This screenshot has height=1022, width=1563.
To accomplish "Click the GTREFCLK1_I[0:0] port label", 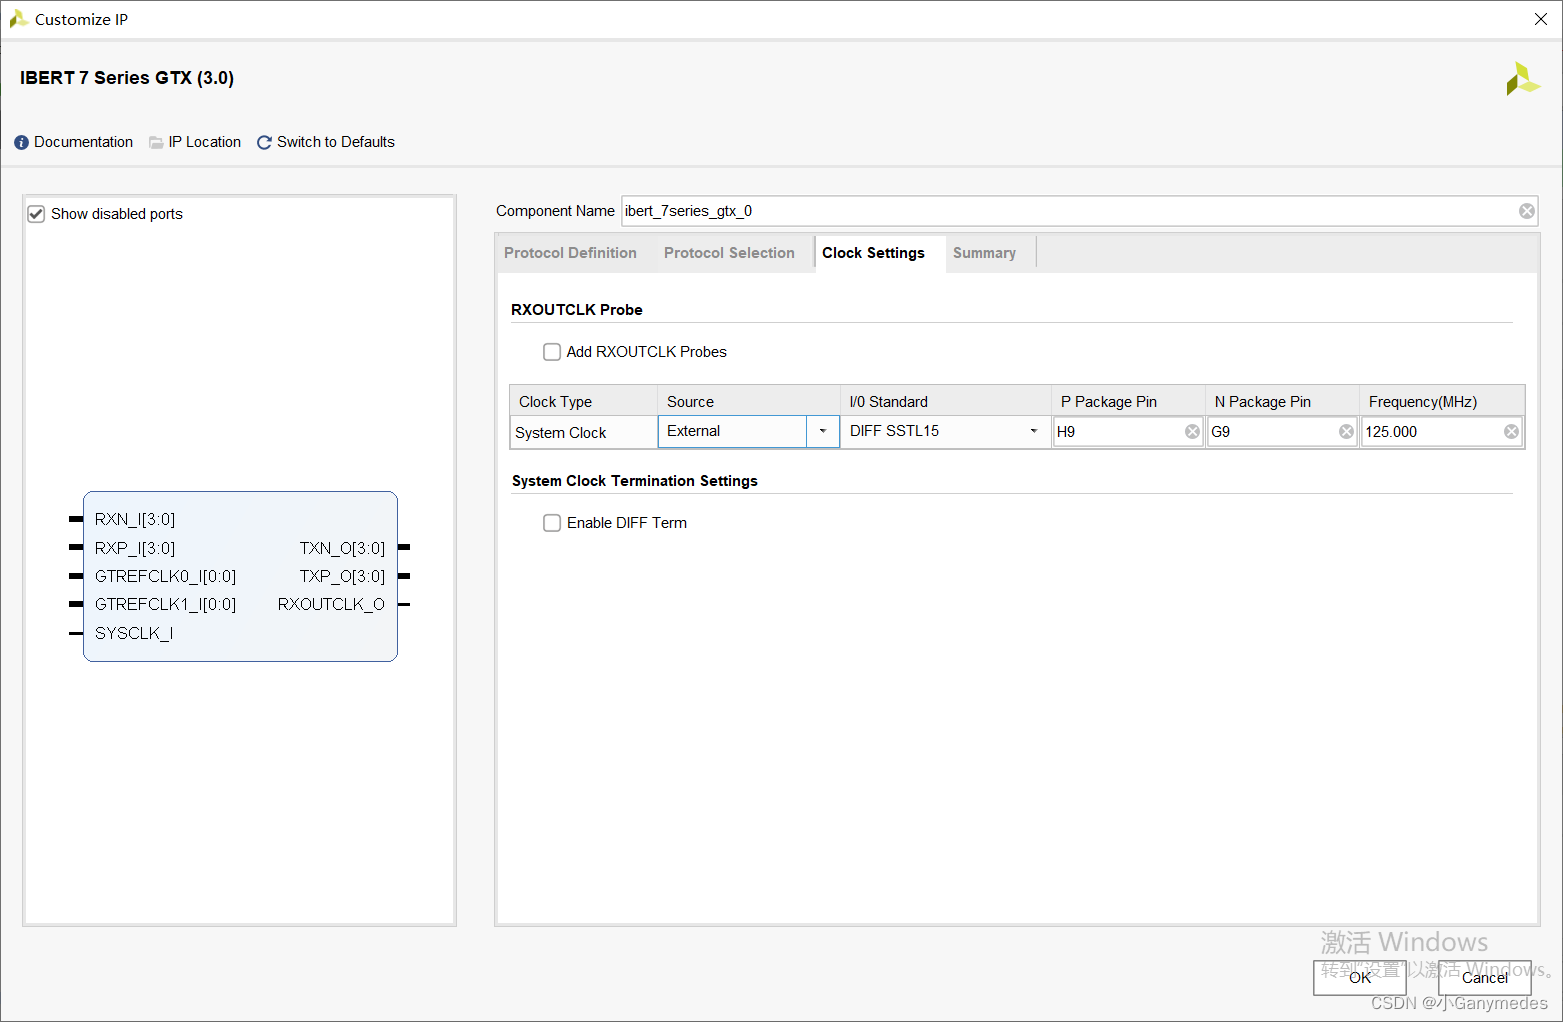I will click(x=165, y=604).
